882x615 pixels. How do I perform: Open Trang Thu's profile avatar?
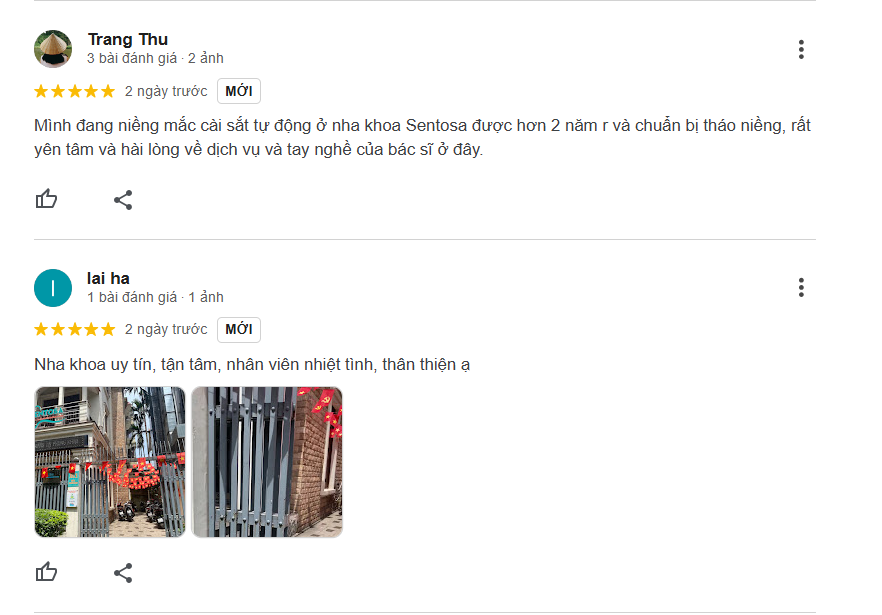[53, 49]
